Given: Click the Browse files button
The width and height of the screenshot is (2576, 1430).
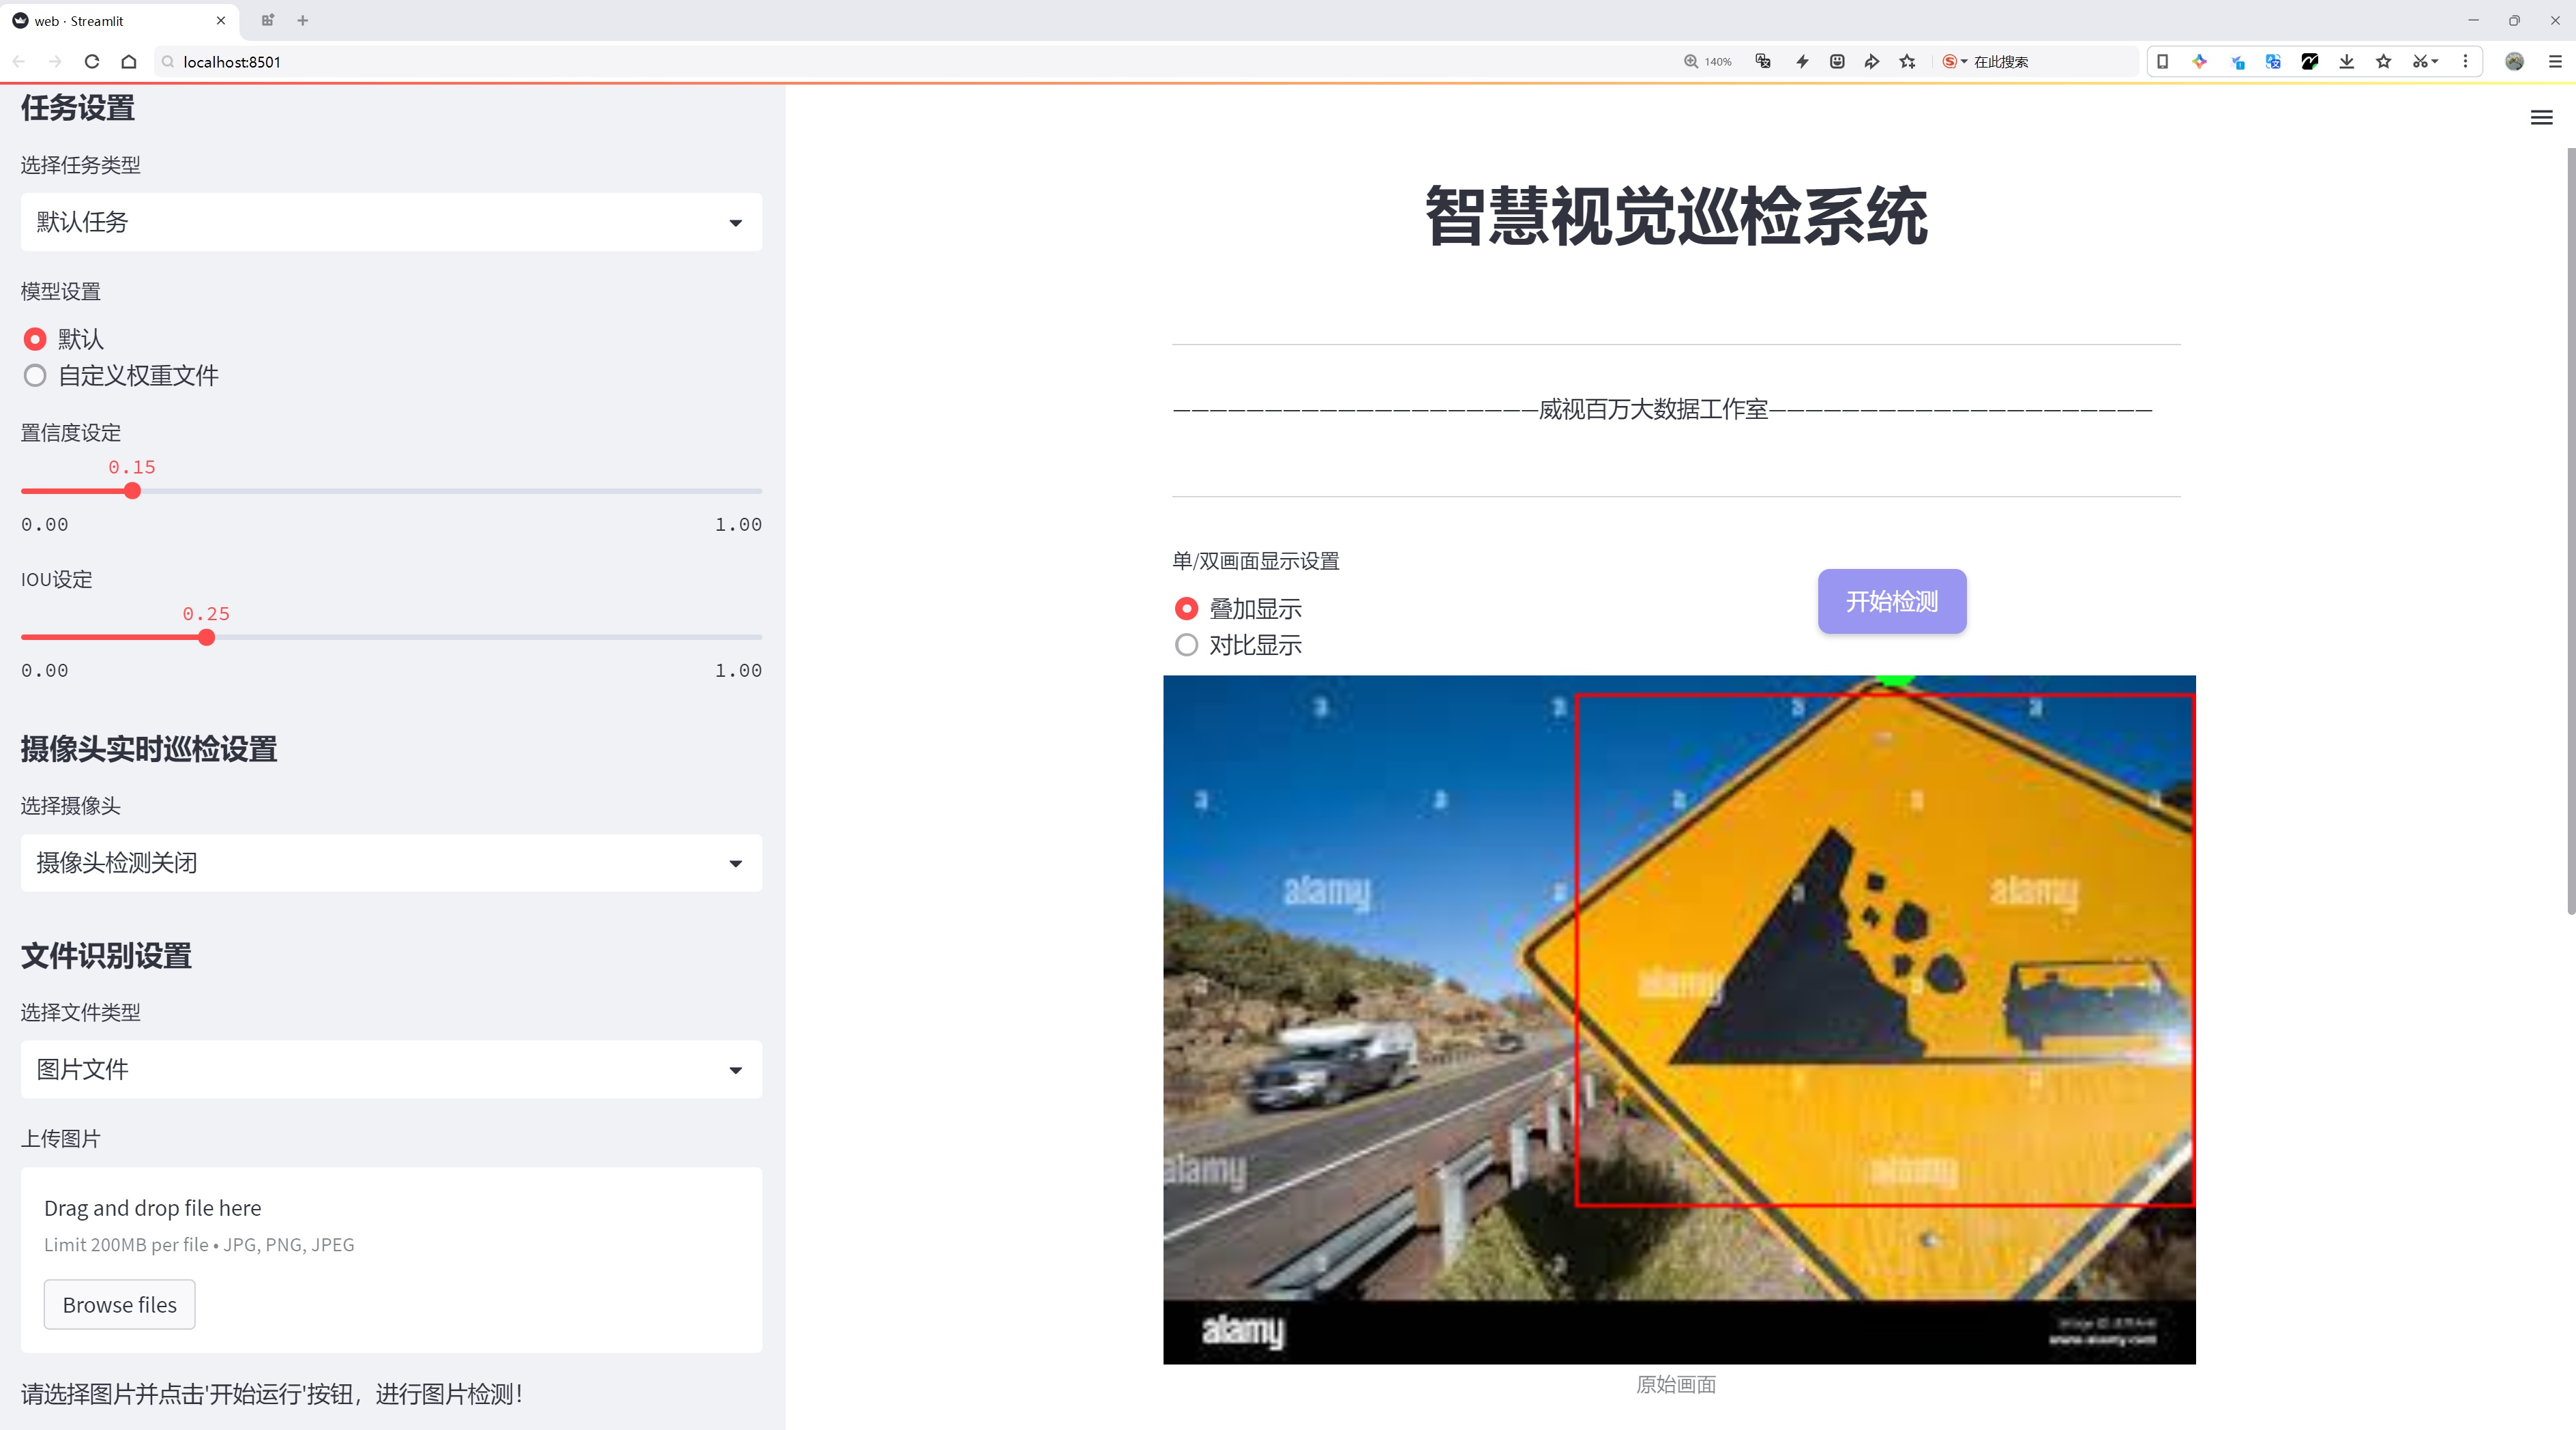Looking at the screenshot, I should (119, 1305).
